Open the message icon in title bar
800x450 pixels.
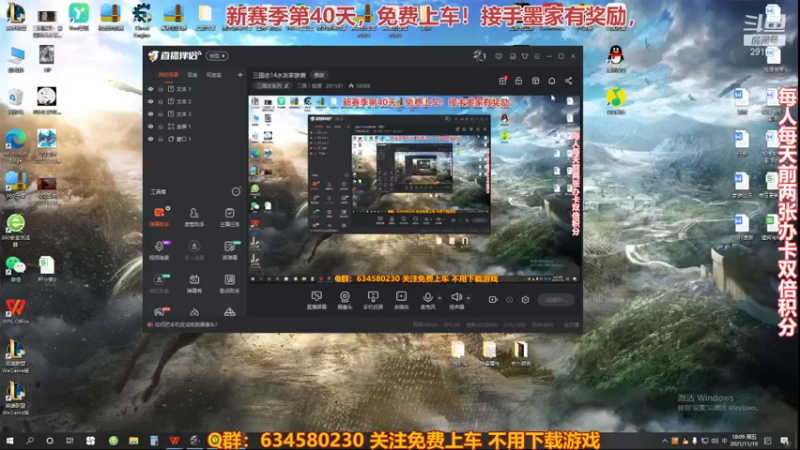click(x=498, y=56)
